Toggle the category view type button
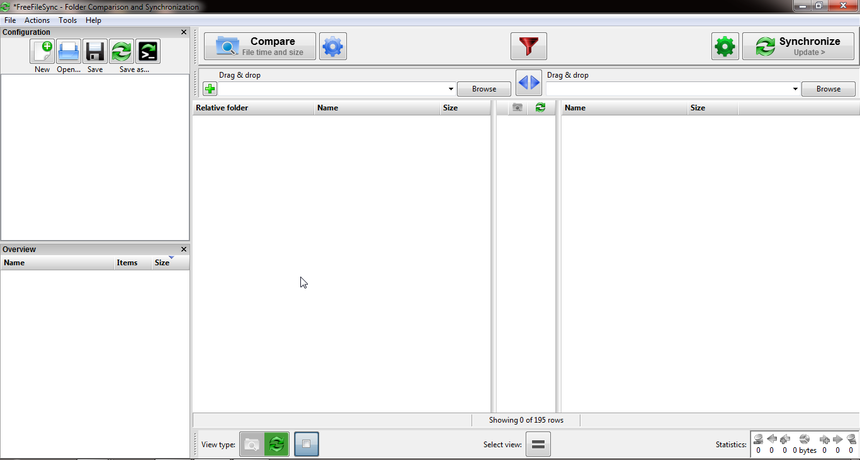 coord(252,444)
